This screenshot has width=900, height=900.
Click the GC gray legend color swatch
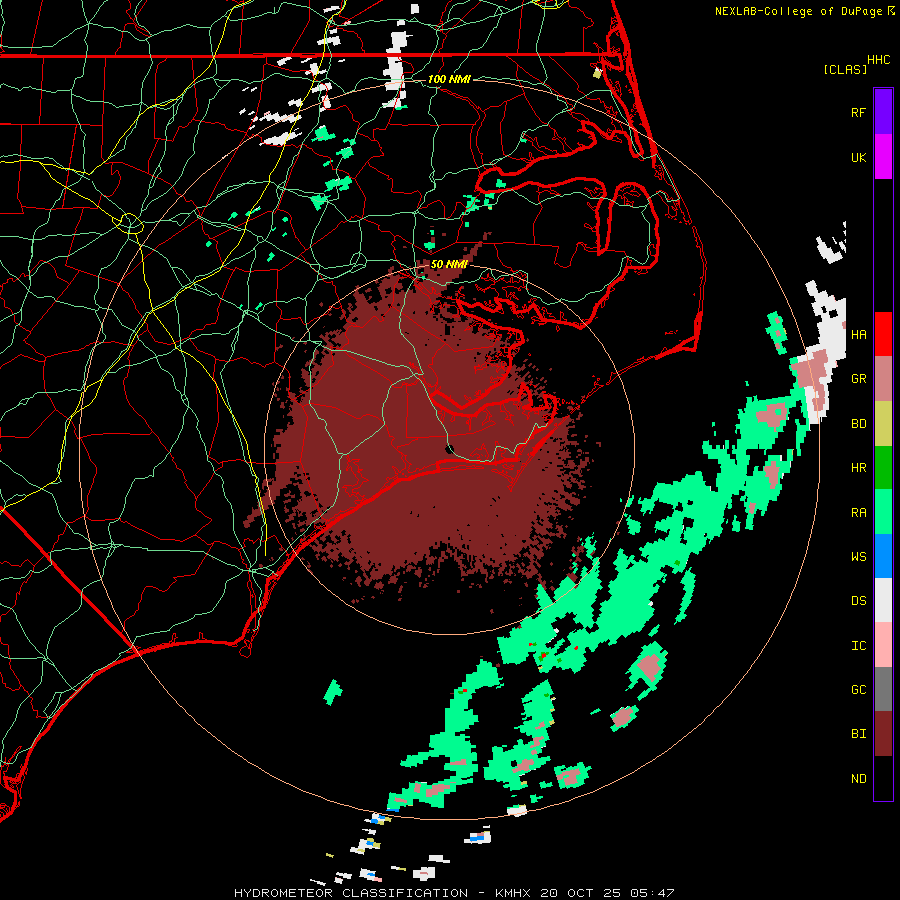[x=883, y=689]
